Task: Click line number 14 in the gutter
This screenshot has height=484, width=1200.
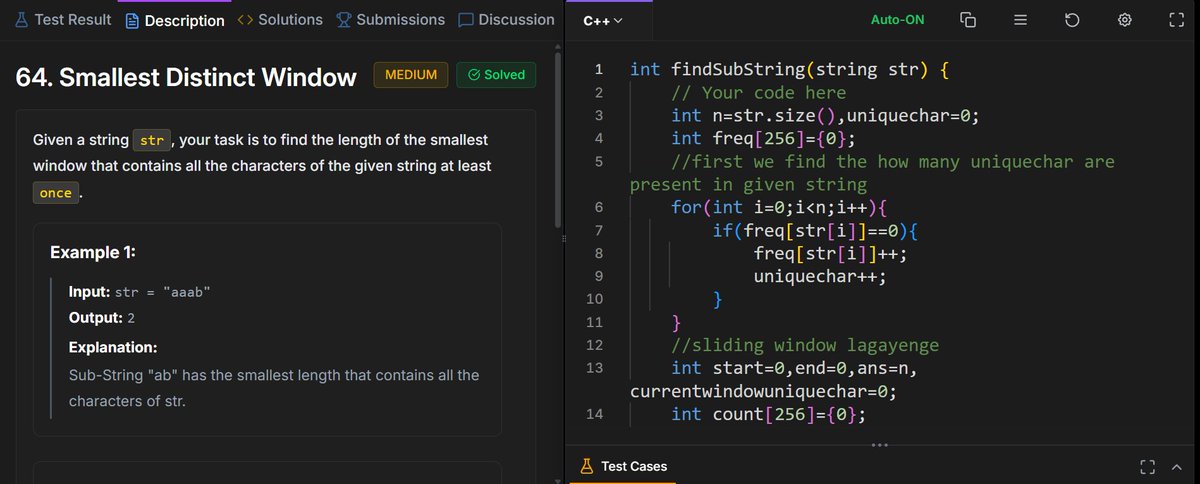Action: click(x=594, y=414)
